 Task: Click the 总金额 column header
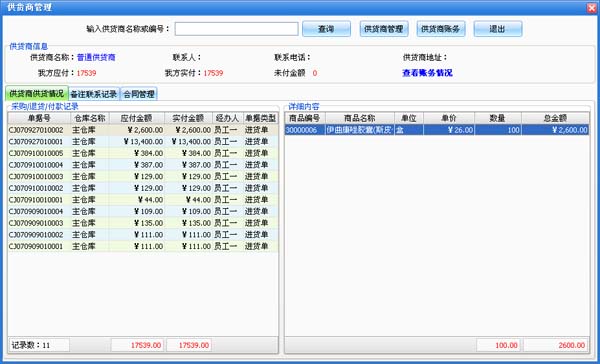(555, 118)
